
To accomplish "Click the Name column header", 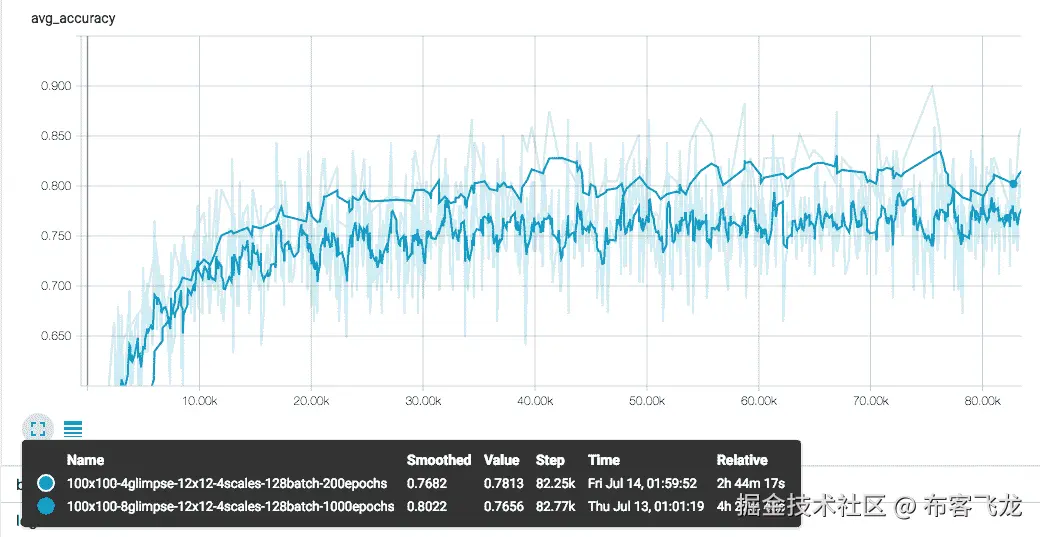I will (x=86, y=459).
